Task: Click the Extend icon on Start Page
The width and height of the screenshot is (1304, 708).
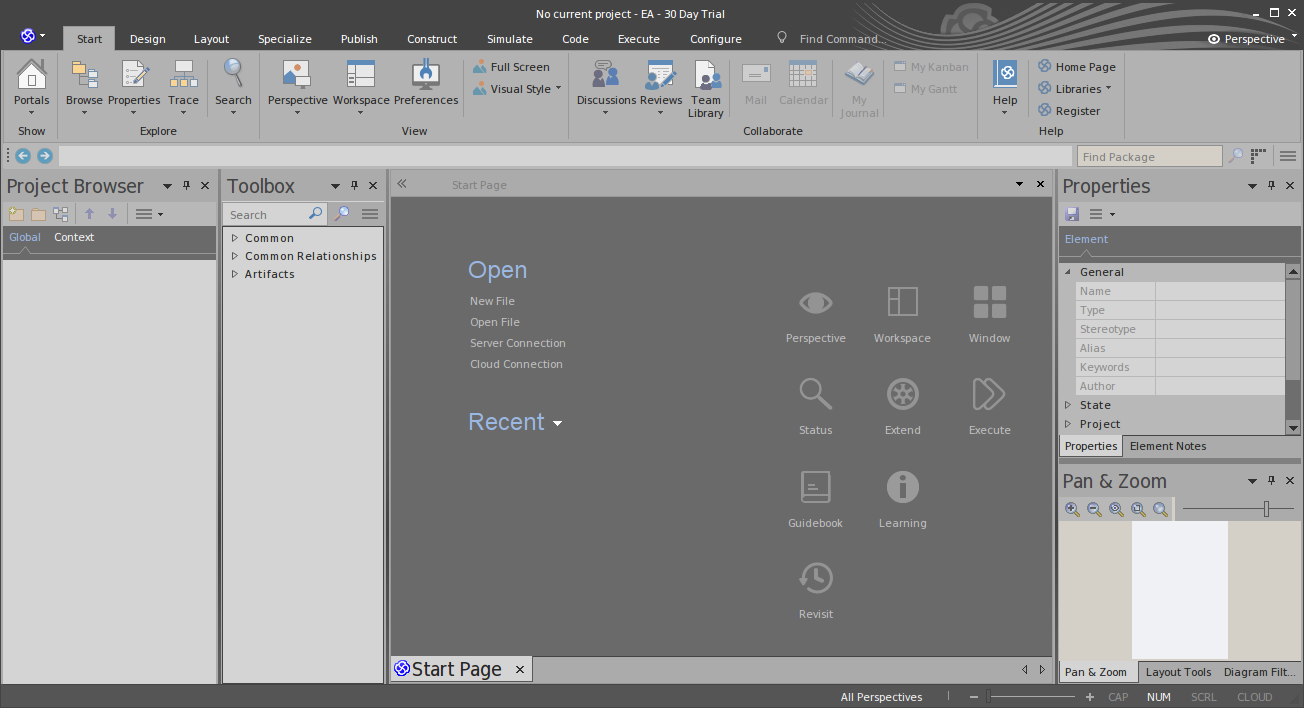Action: point(902,394)
